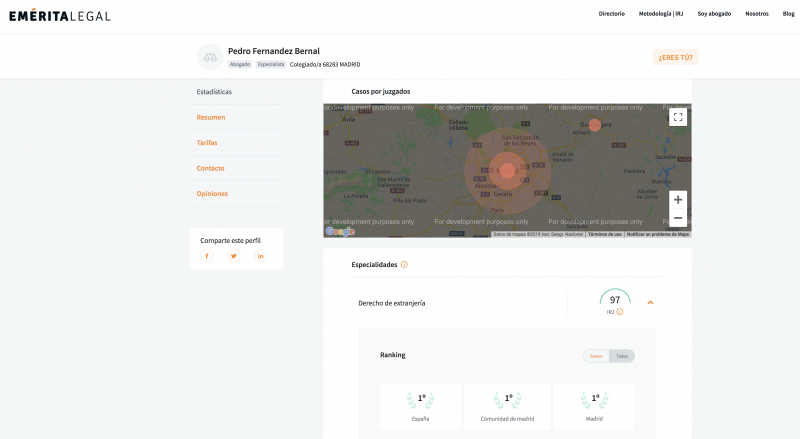Click the Casos por juzgados heading
Screen dimensions: 800x439
381,91
